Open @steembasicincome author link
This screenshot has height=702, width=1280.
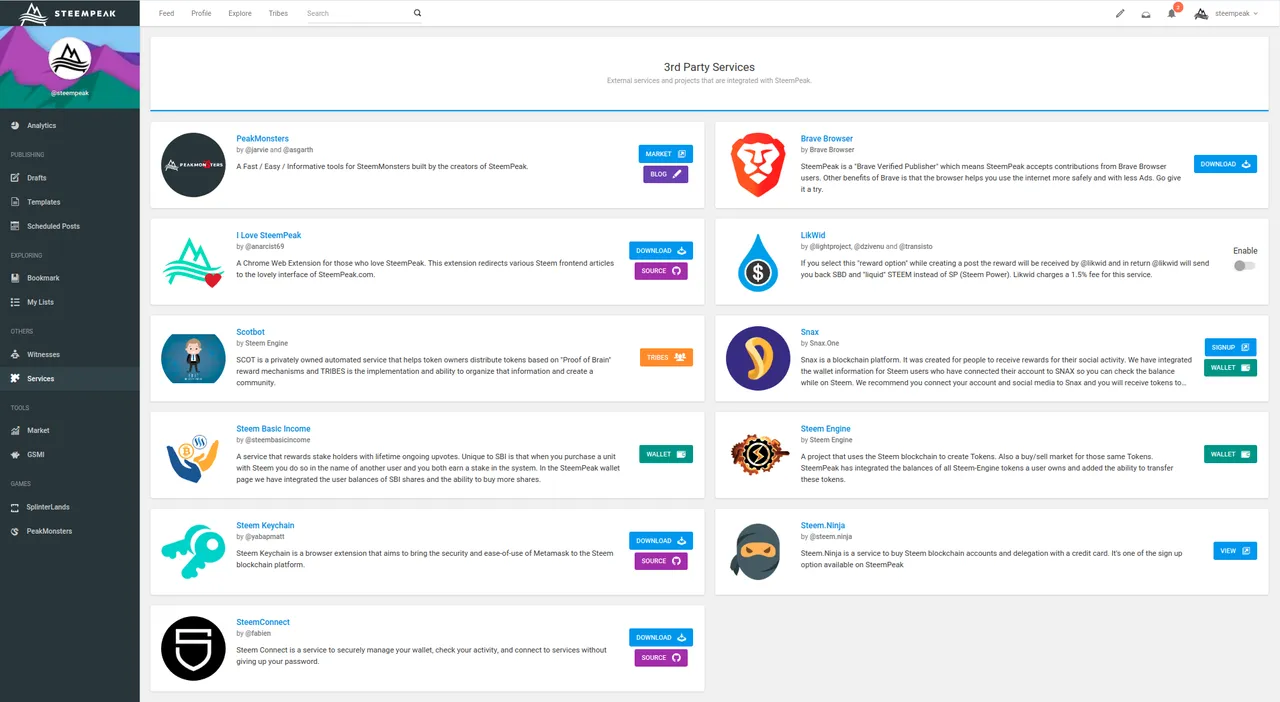coord(278,440)
